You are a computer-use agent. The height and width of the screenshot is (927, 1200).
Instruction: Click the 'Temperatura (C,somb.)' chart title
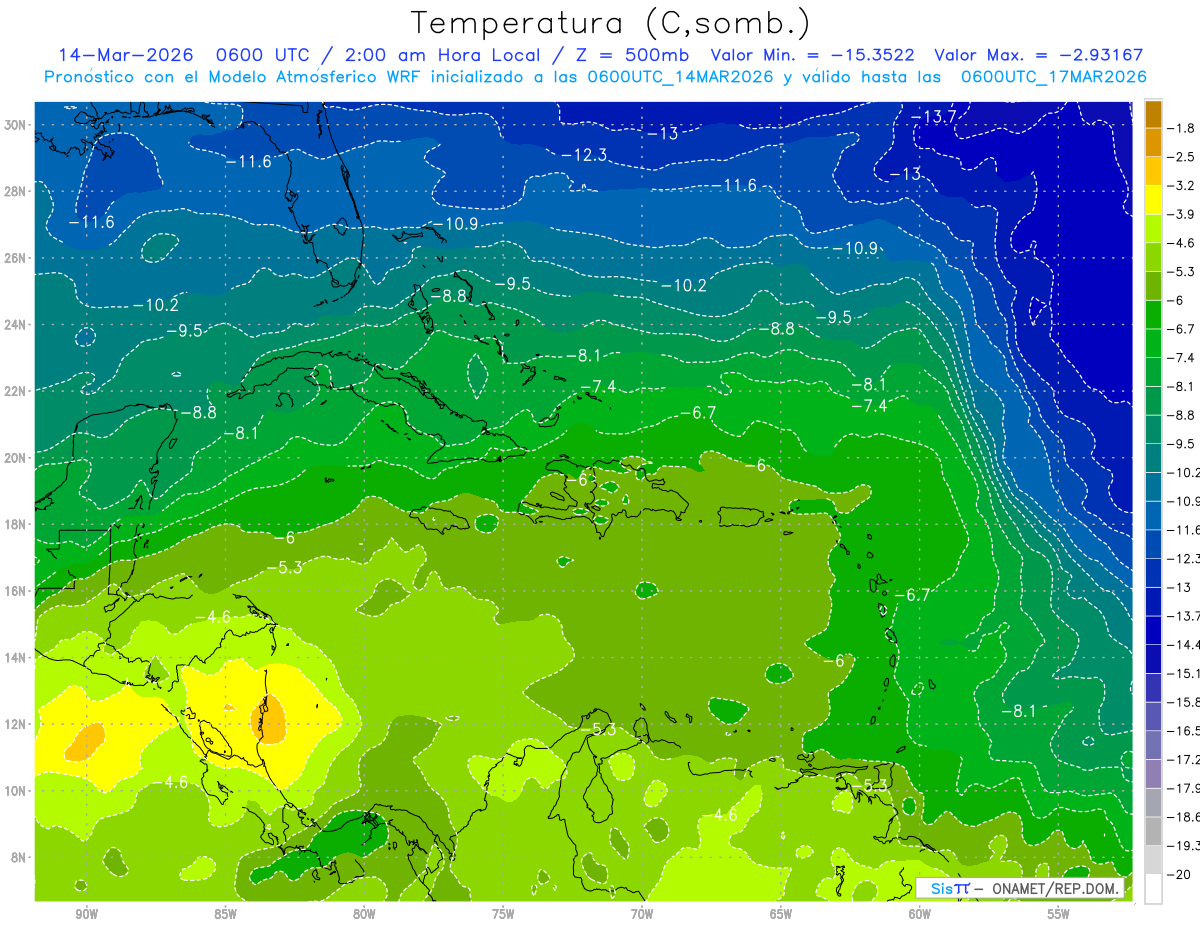click(x=611, y=22)
